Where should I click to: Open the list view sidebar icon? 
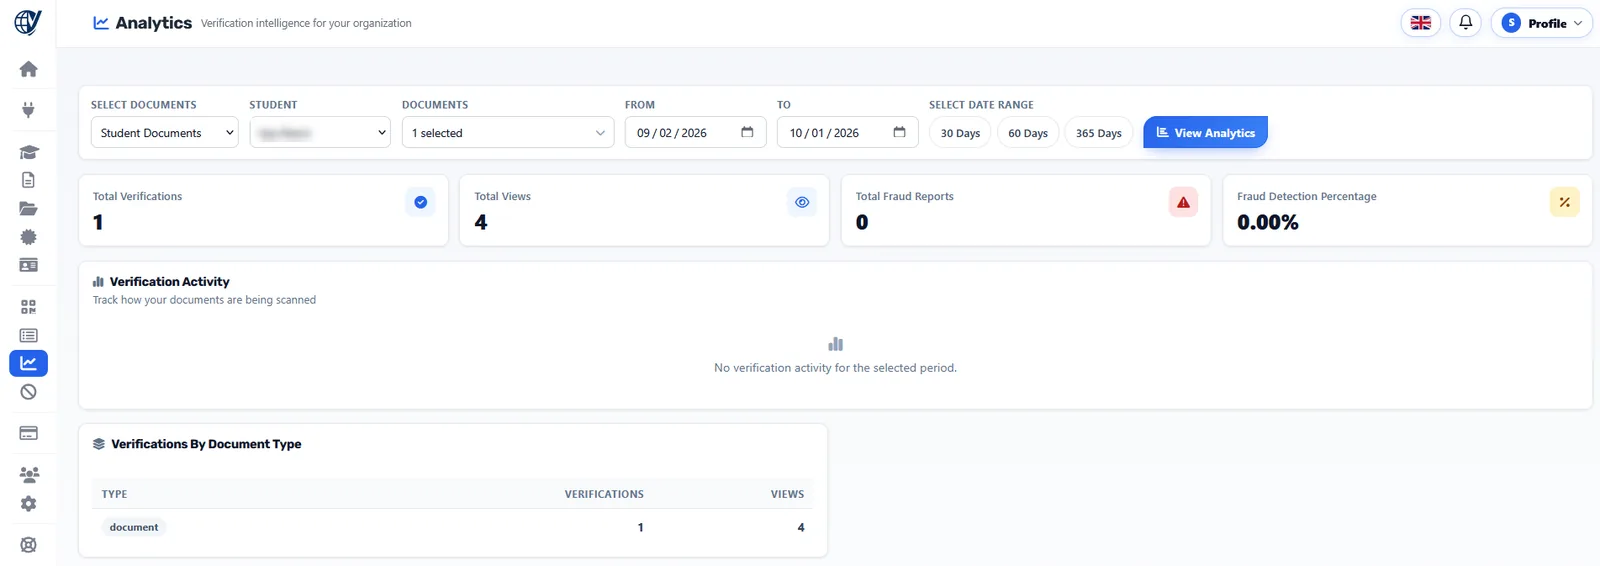(x=28, y=335)
